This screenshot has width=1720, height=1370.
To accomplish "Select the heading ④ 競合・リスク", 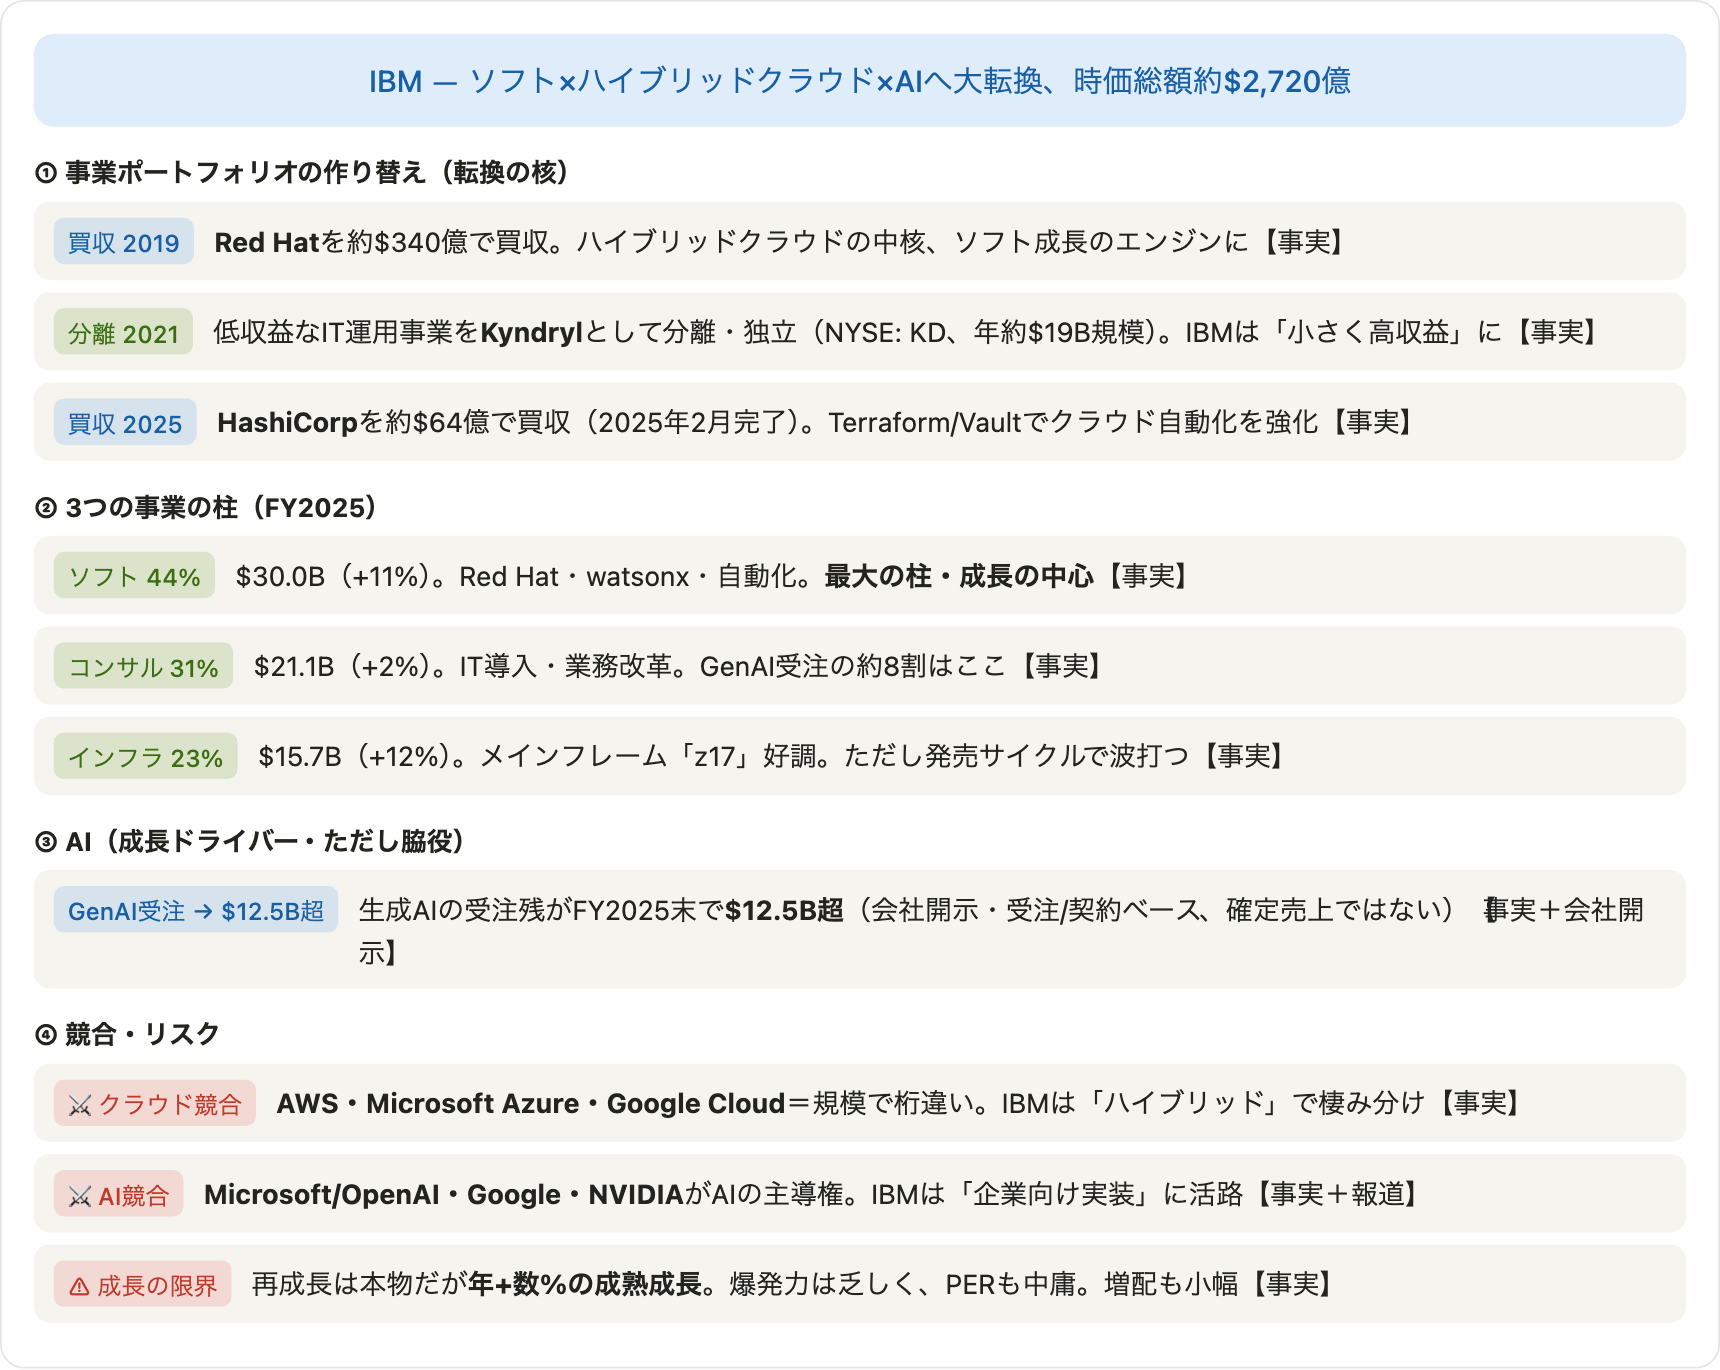I will pyautogui.click(x=127, y=1034).
